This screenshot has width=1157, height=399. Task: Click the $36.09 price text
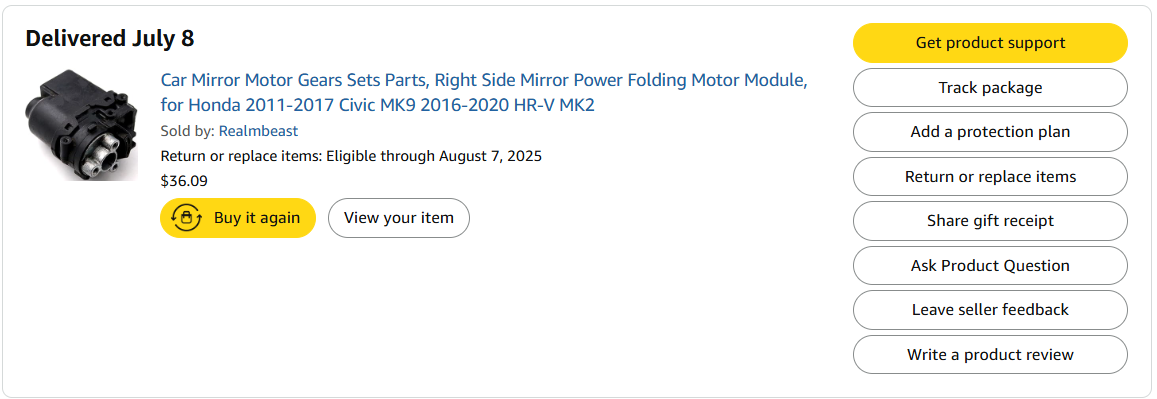[184, 181]
